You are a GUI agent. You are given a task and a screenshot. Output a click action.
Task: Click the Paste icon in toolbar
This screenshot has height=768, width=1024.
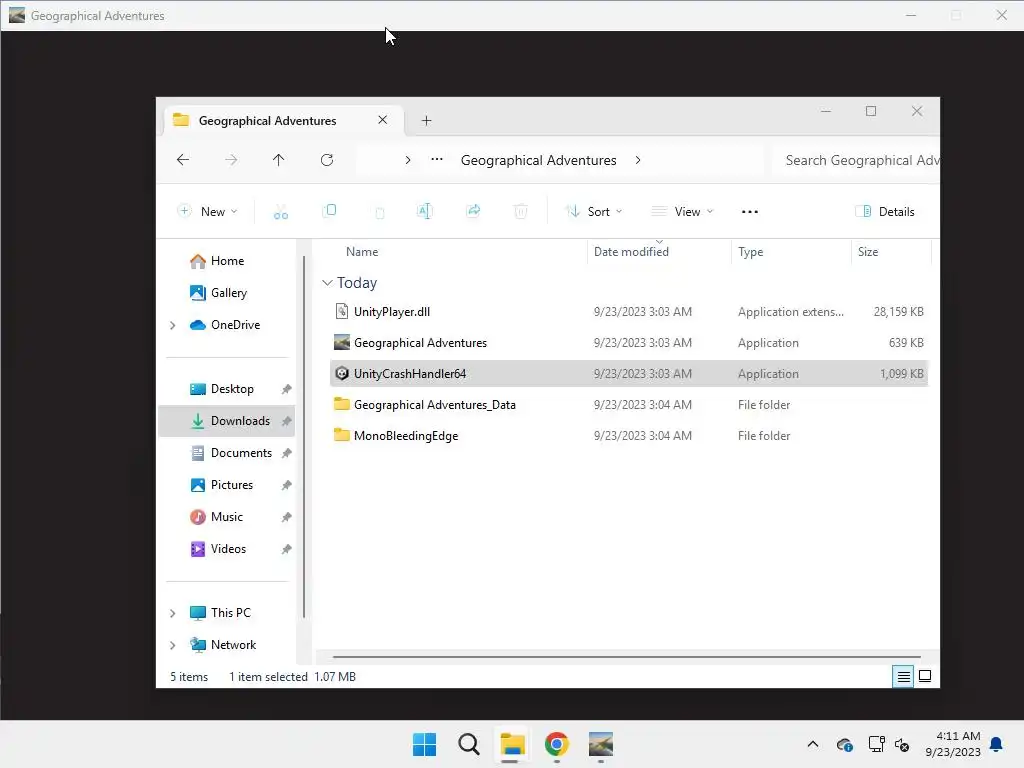379,212
